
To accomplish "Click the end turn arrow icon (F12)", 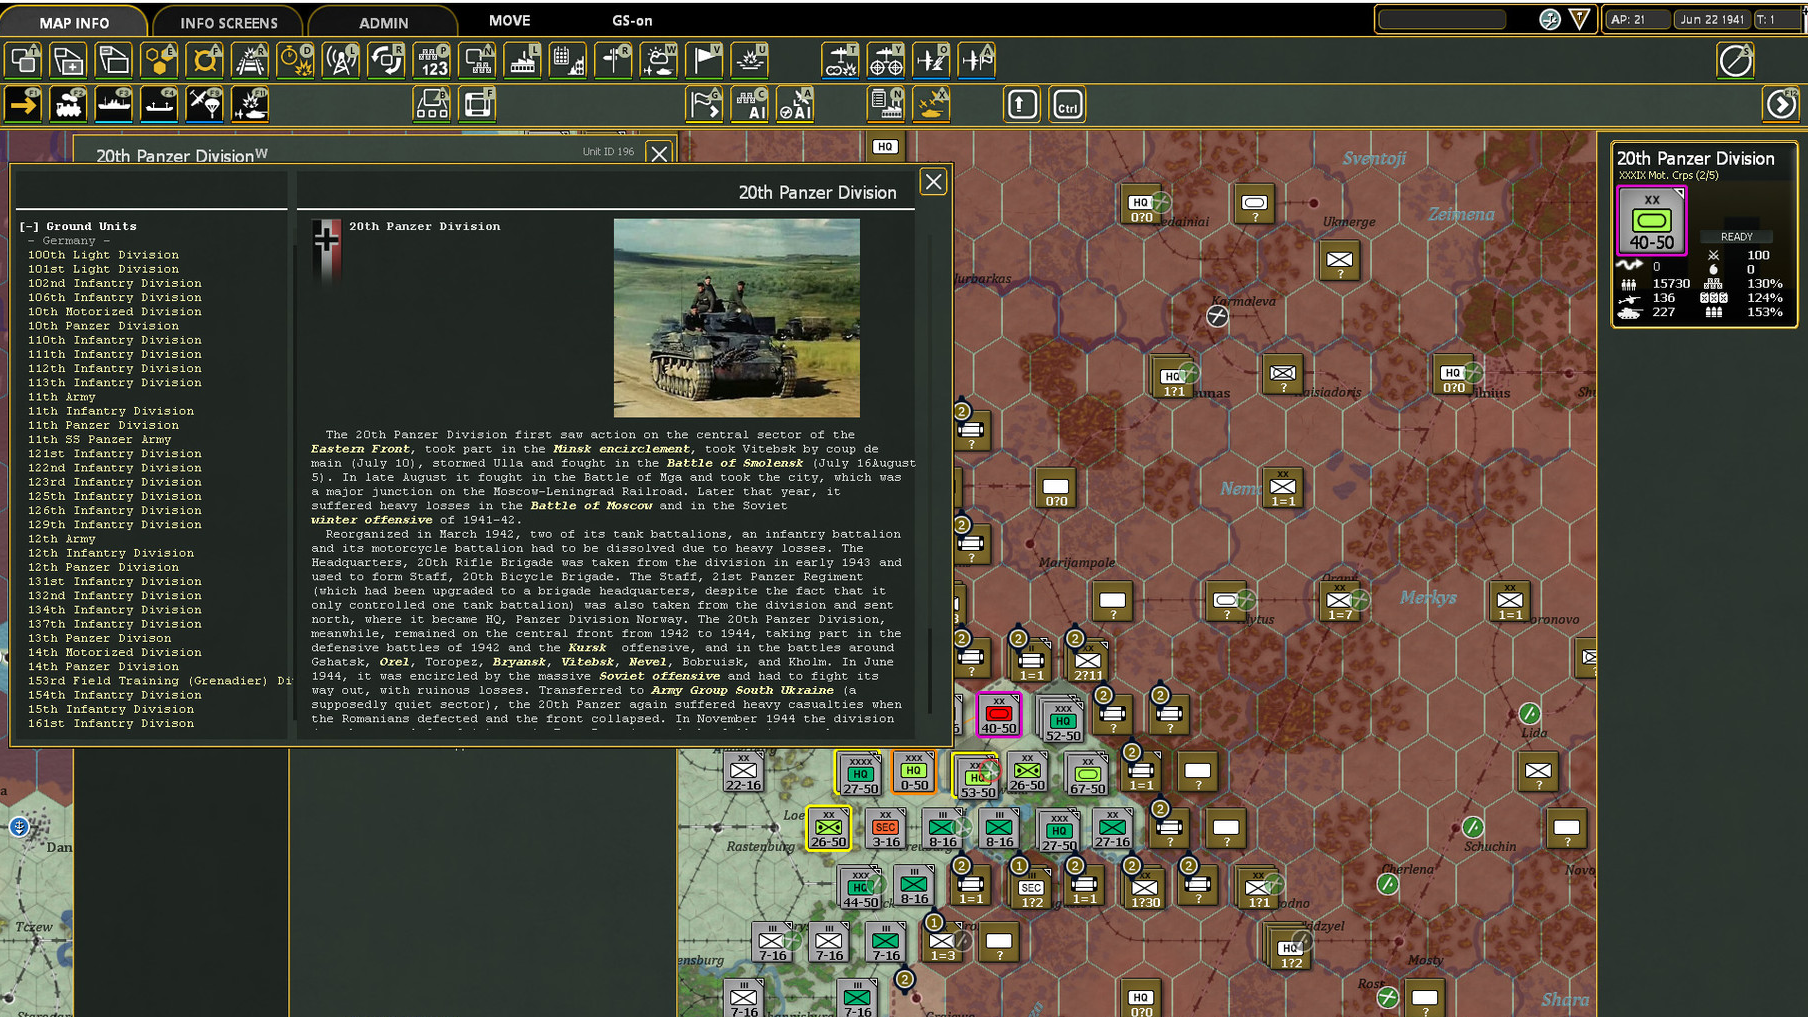I will point(1781,104).
